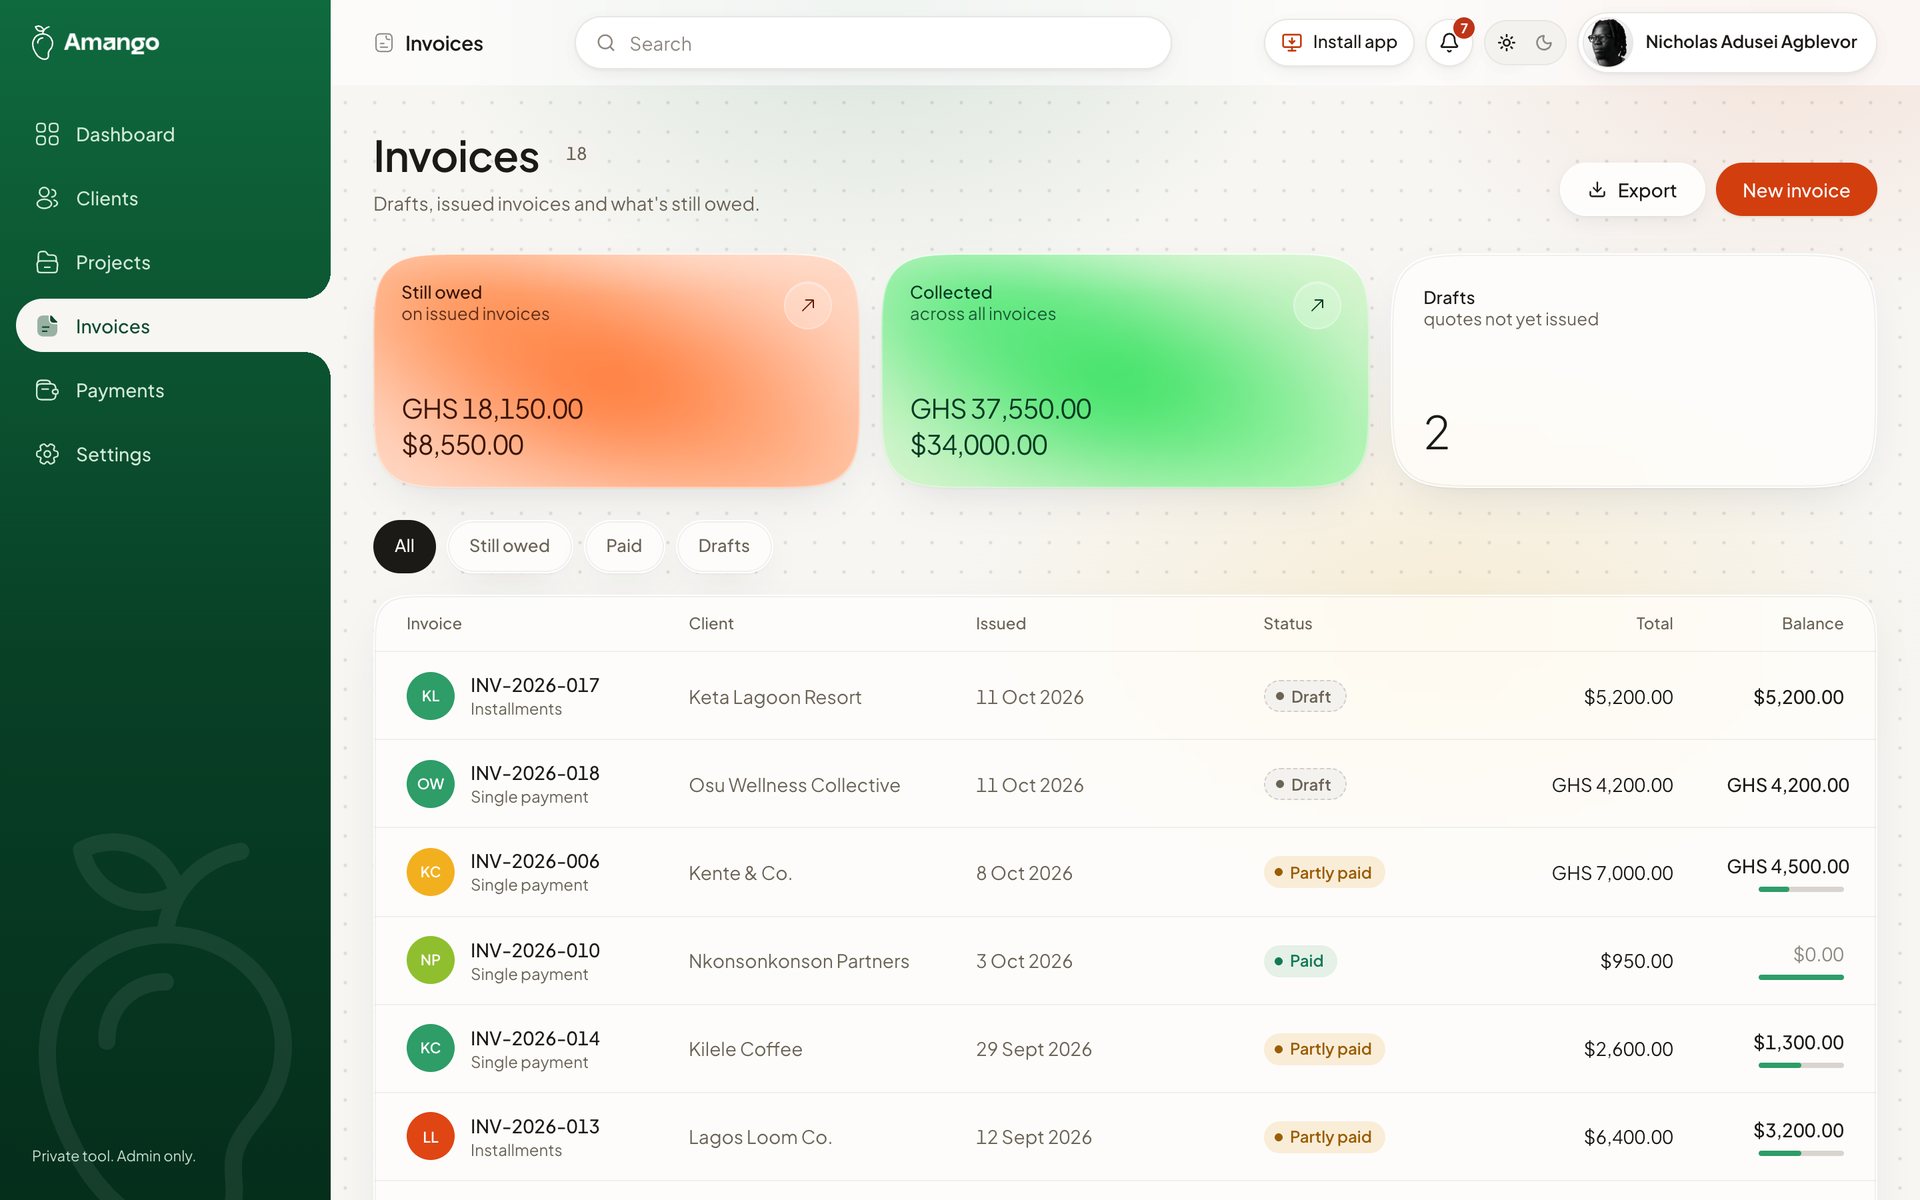Click the Install app button
Screen dimensions: 1920x1200
[x=1338, y=42]
